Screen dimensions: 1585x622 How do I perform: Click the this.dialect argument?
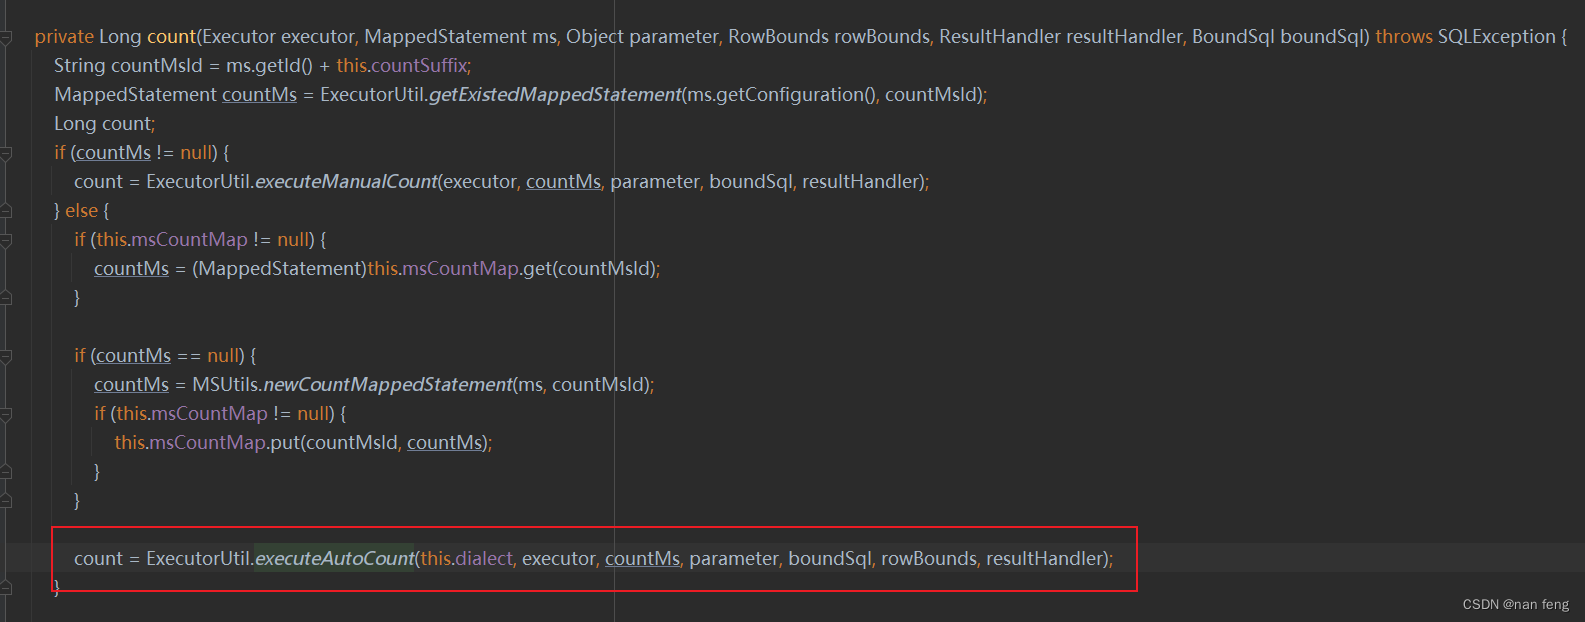point(467,558)
